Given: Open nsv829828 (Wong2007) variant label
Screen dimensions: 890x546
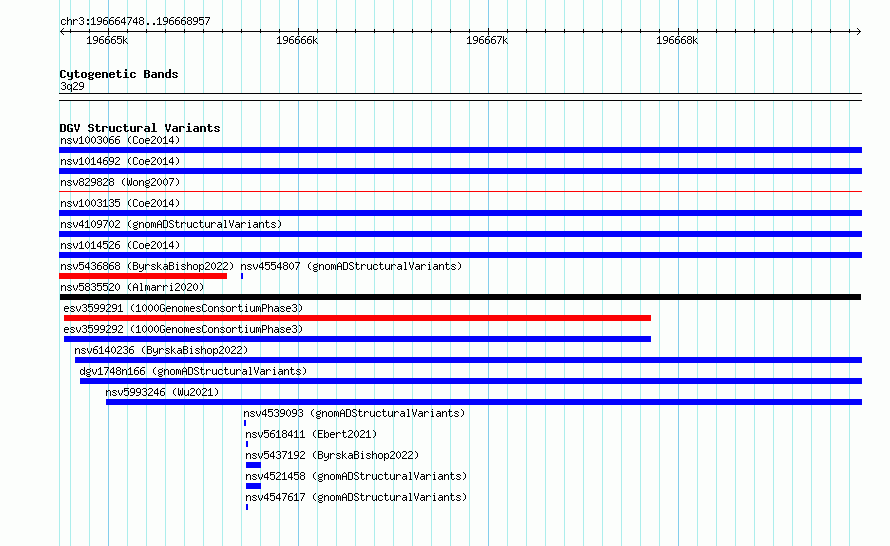Looking at the screenshot, I should (120, 182).
